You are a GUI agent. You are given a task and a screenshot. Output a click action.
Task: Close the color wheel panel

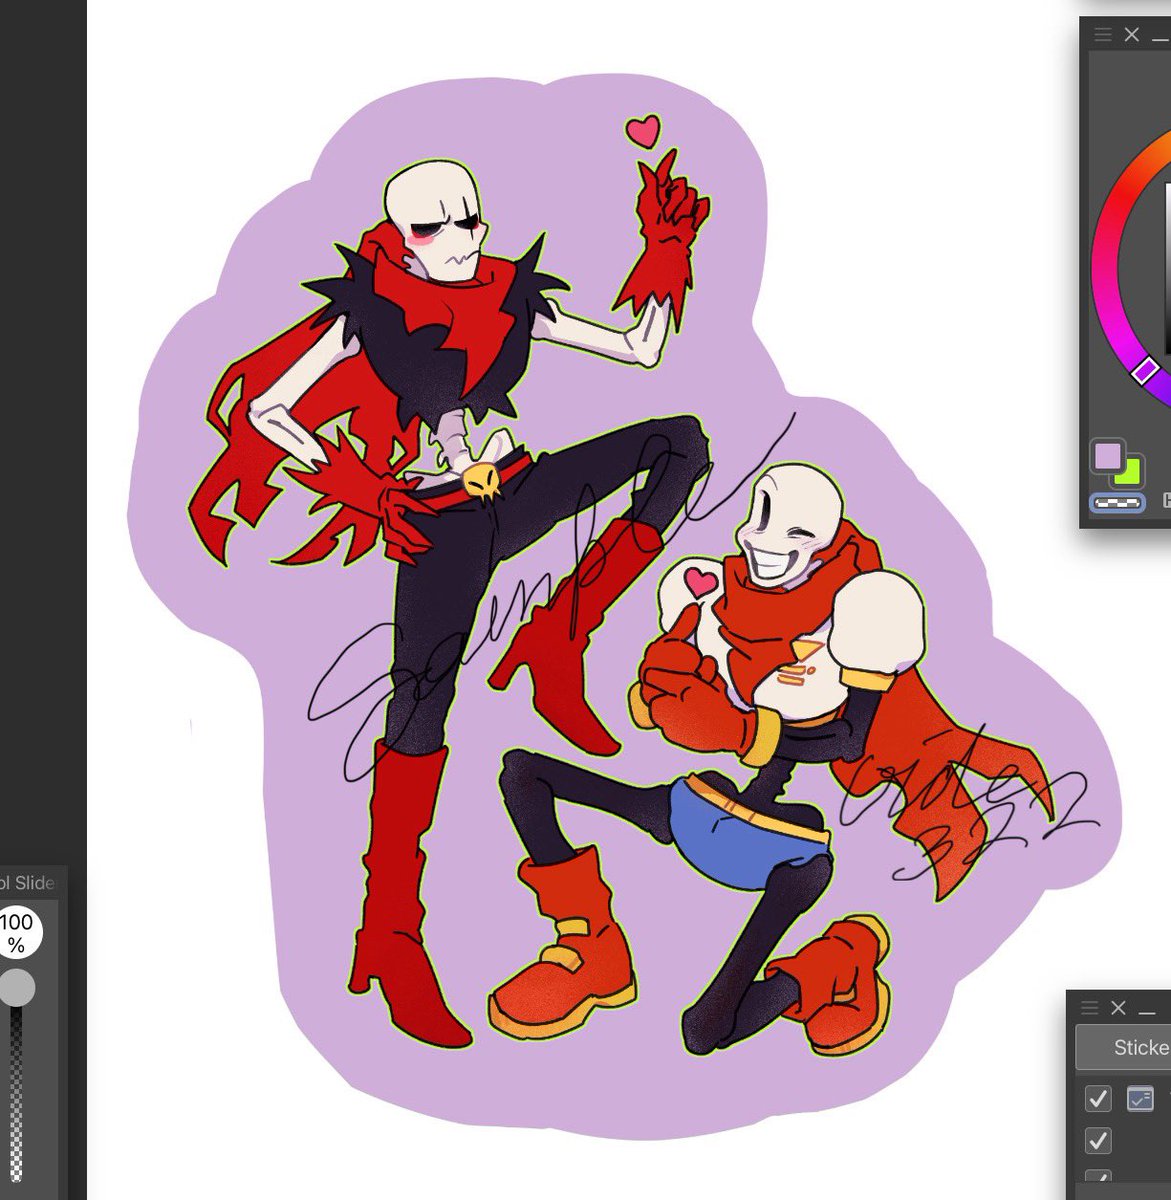(x=1132, y=35)
